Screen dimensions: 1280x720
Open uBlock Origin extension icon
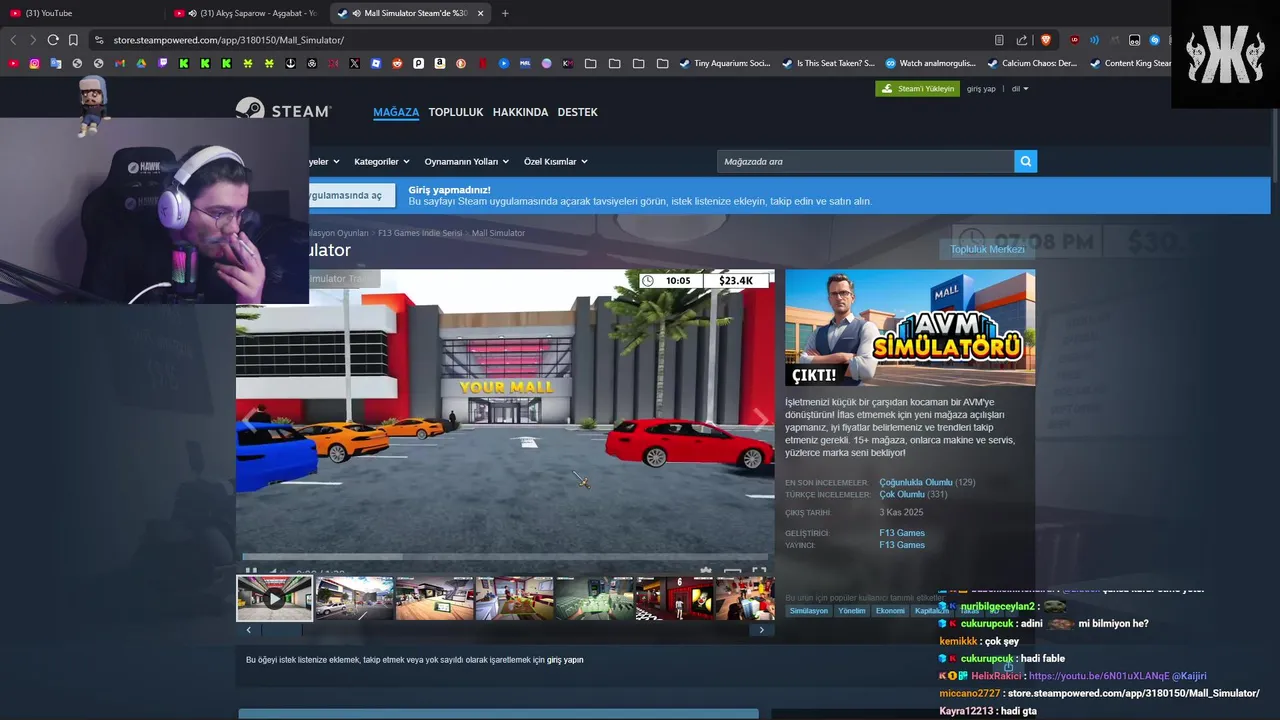[x=1075, y=40]
